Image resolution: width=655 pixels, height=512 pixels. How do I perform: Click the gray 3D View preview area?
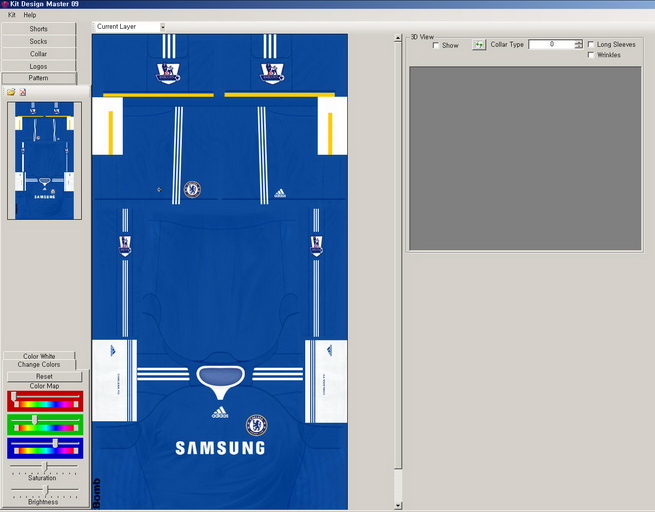[x=525, y=158]
